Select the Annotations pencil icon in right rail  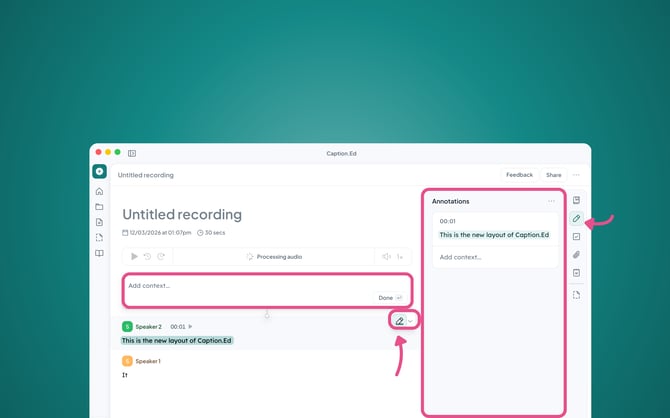point(576,218)
